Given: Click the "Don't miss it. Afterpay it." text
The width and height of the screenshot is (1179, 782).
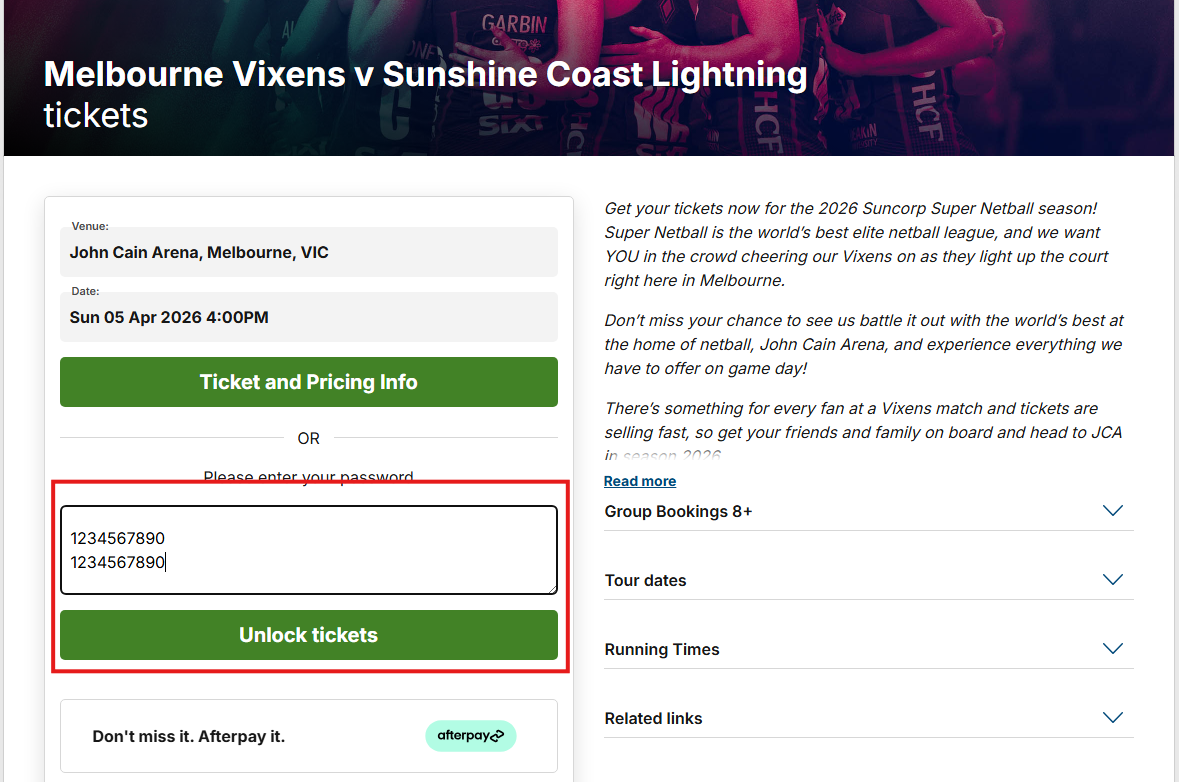Looking at the screenshot, I should coord(189,737).
